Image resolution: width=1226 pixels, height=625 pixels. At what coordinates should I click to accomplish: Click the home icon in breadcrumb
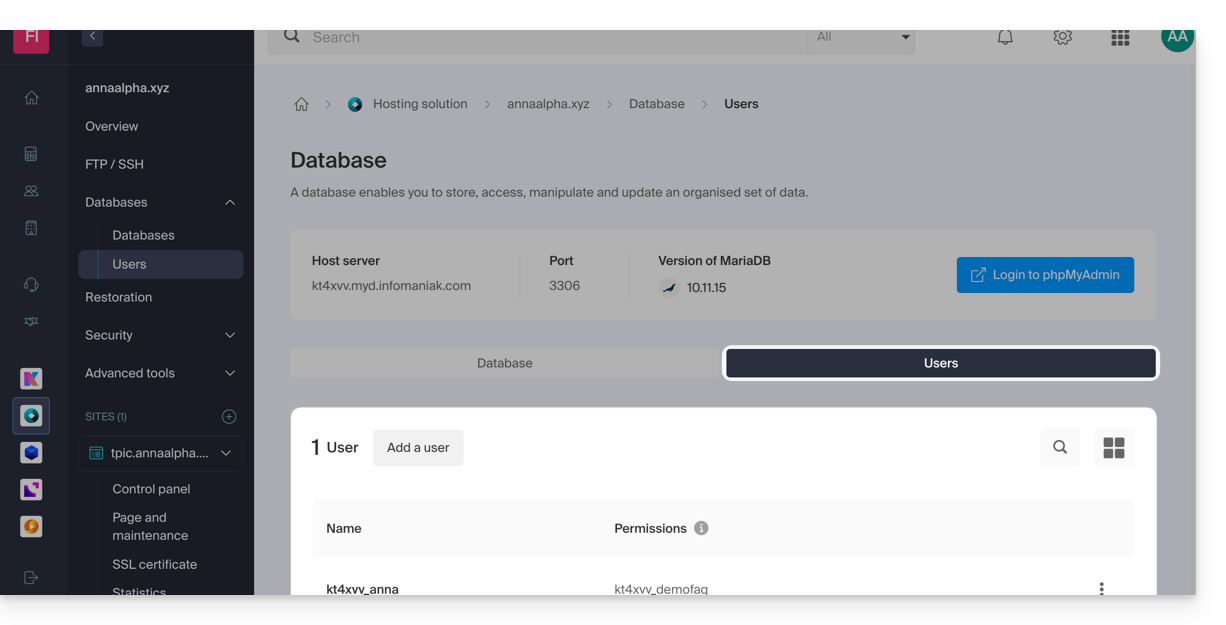(301, 104)
